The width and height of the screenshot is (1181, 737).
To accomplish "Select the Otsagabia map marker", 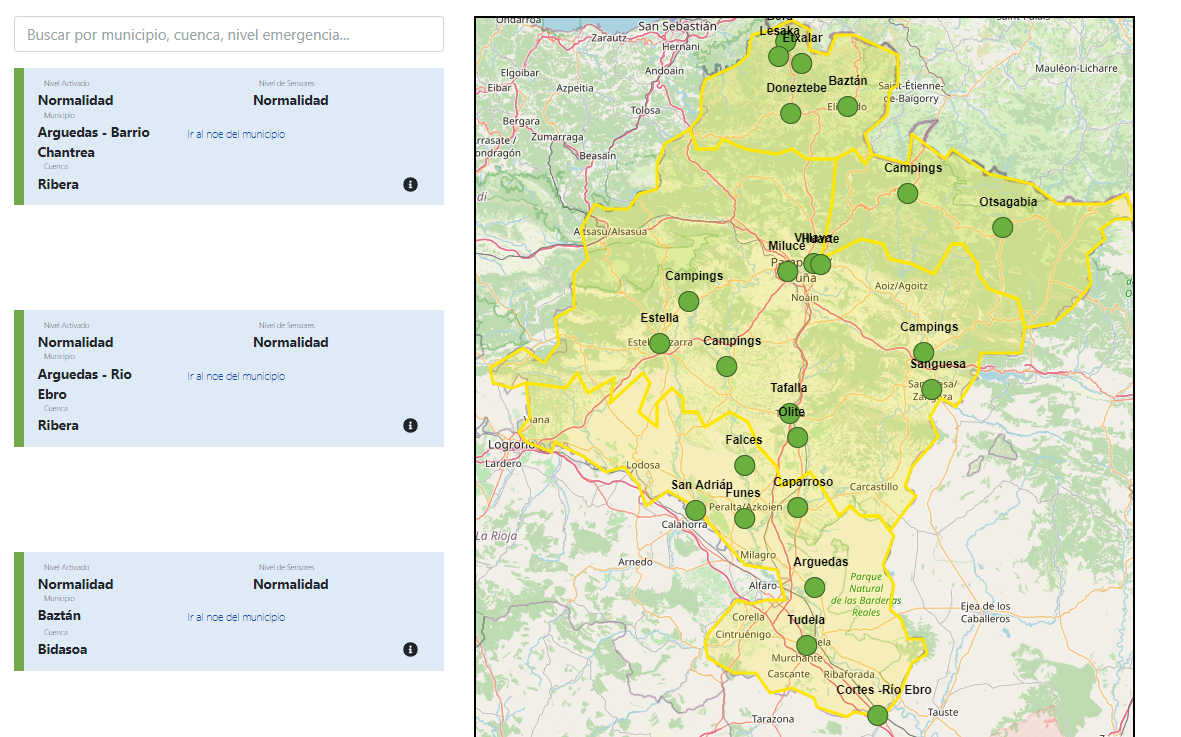I will tap(1002, 227).
